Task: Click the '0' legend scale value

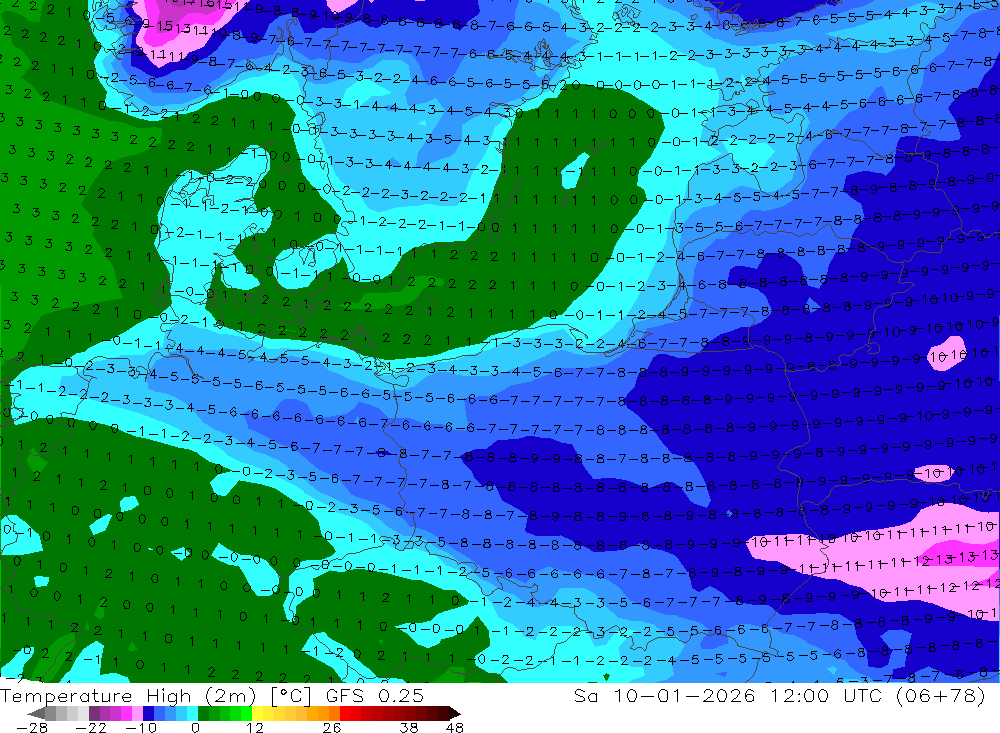Action: [195, 727]
